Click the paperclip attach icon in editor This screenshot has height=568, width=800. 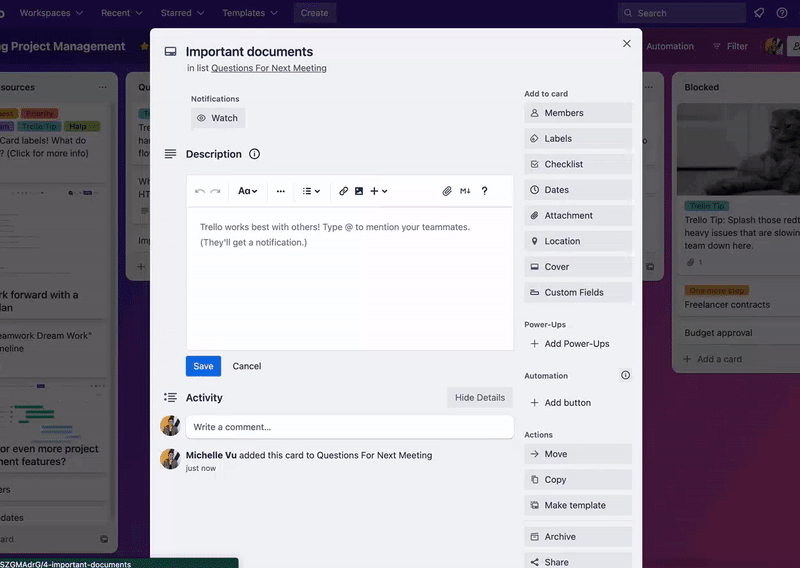coord(447,191)
